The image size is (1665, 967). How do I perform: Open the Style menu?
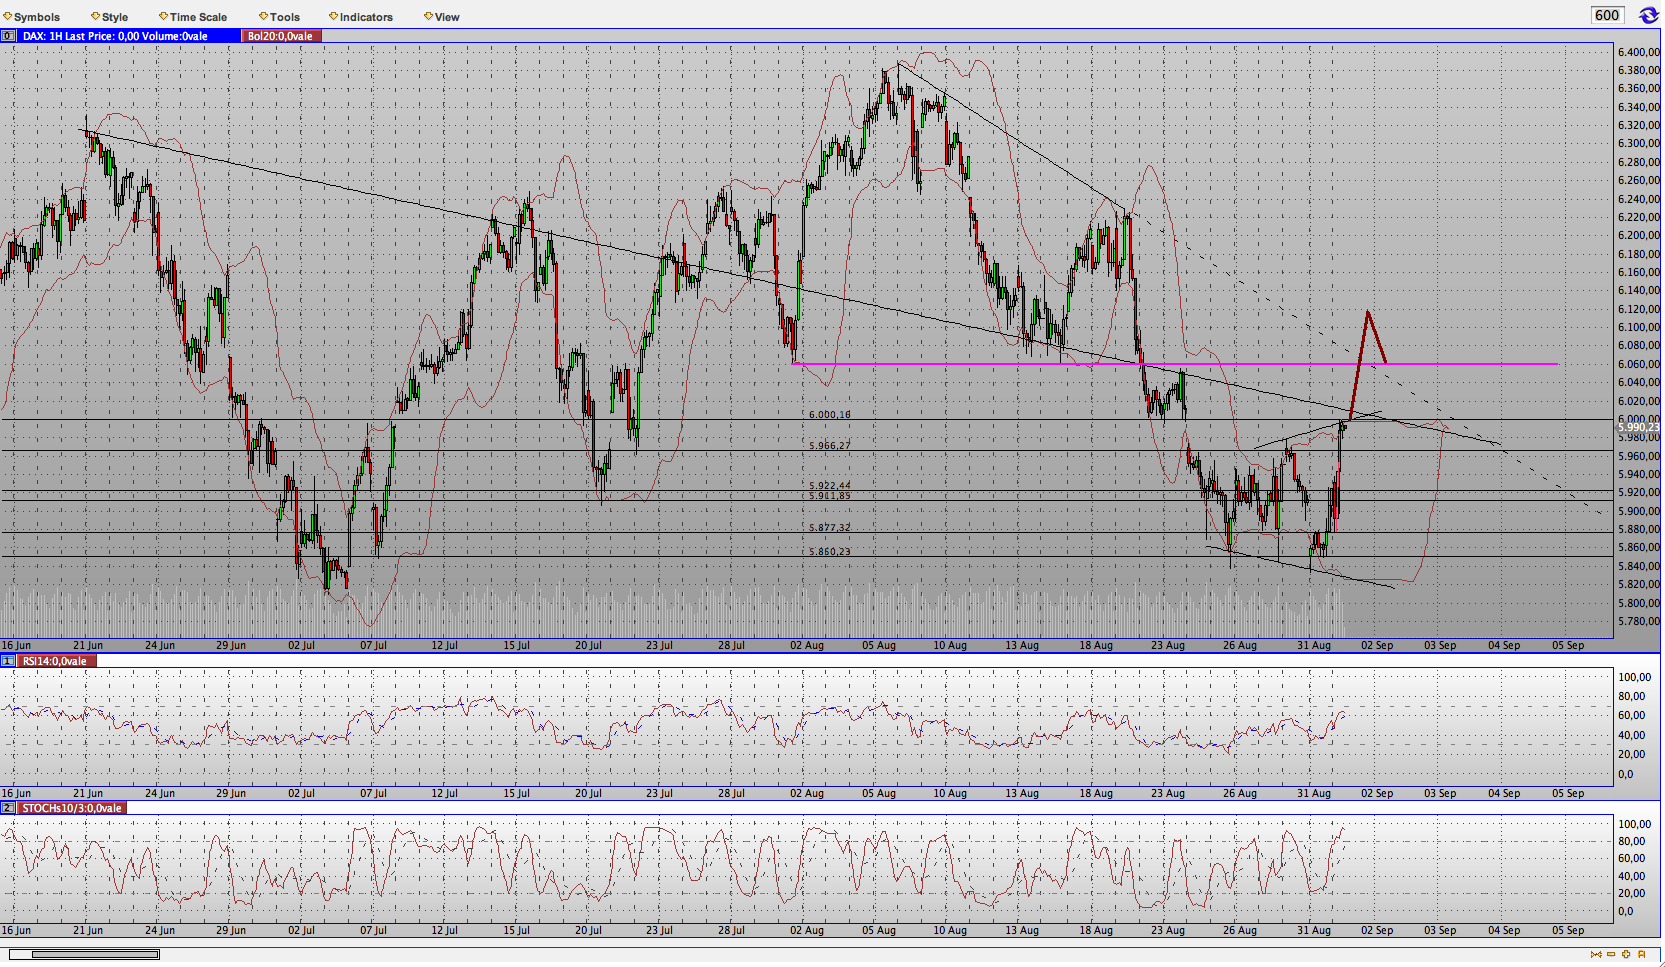pyautogui.click(x=110, y=17)
